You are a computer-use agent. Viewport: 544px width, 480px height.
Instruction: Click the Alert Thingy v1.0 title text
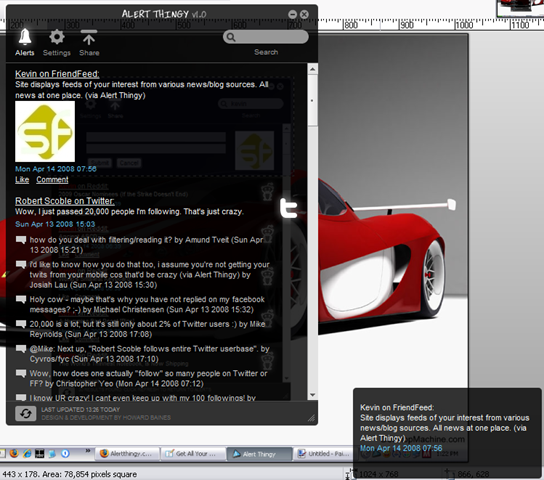pyautogui.click(x=164, y=14)
